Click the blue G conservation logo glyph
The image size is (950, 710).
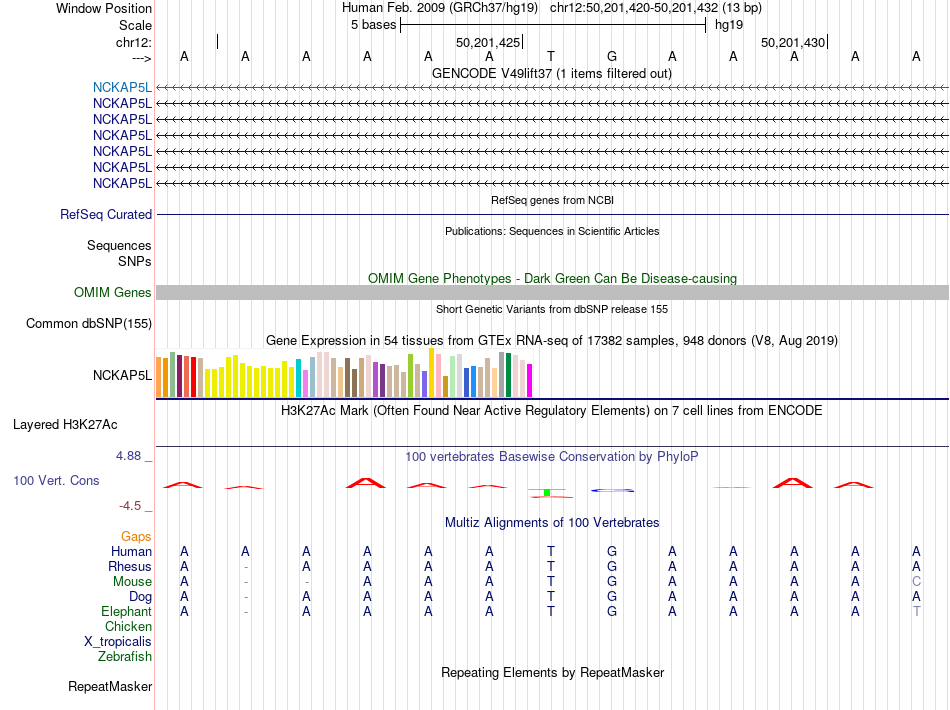tap(613, 490)
